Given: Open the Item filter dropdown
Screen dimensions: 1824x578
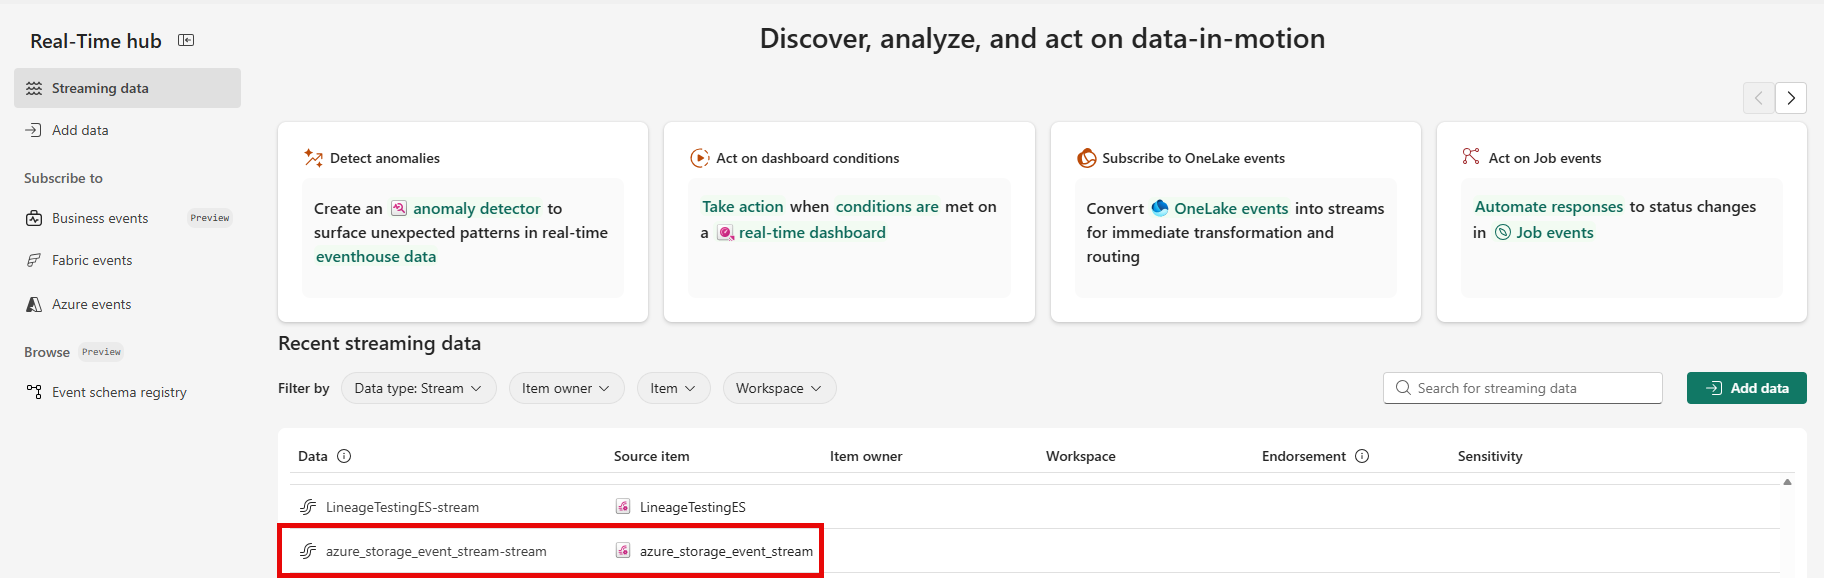Looking at the screenshot, I should [674, 388].
